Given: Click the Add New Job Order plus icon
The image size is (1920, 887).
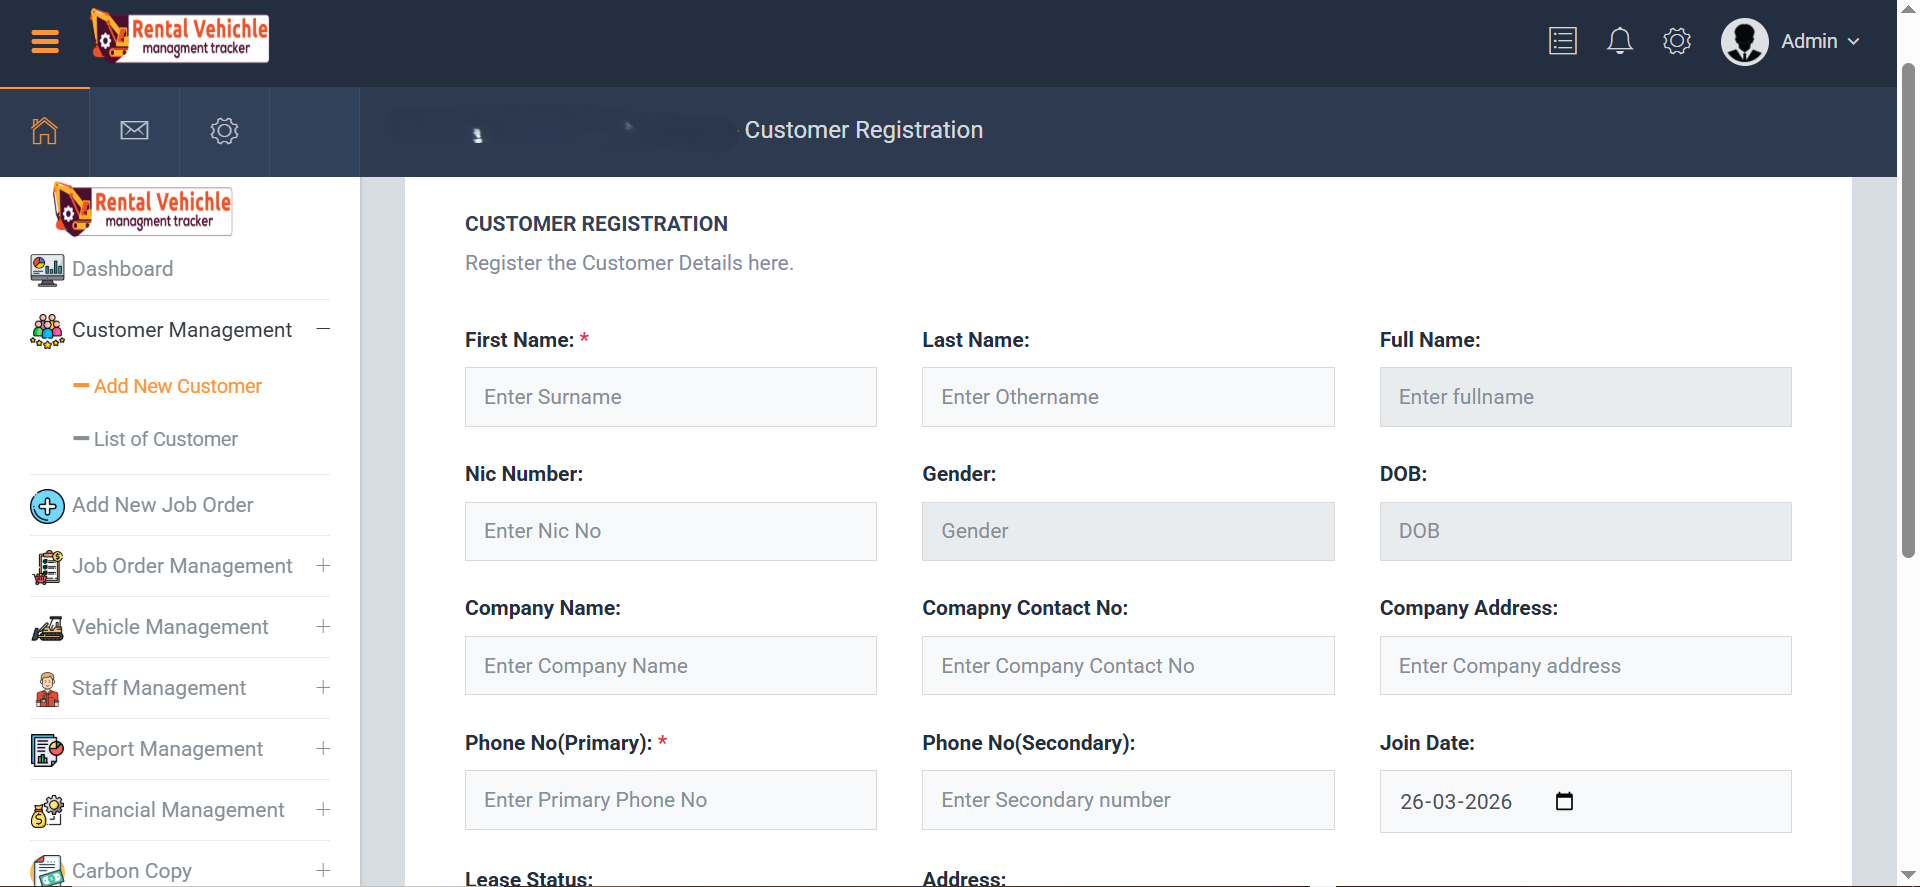Looking at the screenshot, I should click(47, 506).
